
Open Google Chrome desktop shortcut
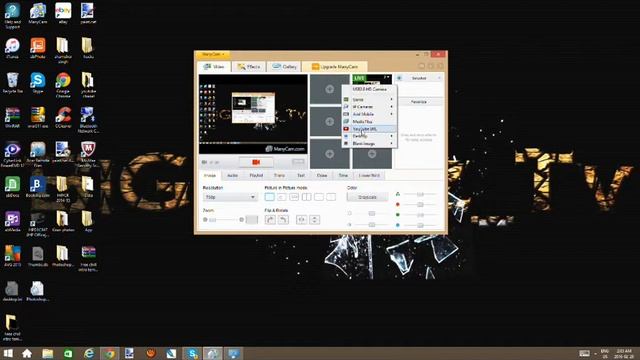click(x=63, y=85)
